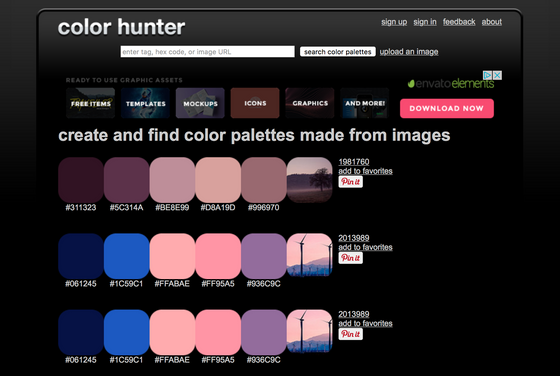This screenshot has height=376, width=560.
Task: Open the sign up link
Action: tap(394, 22)
